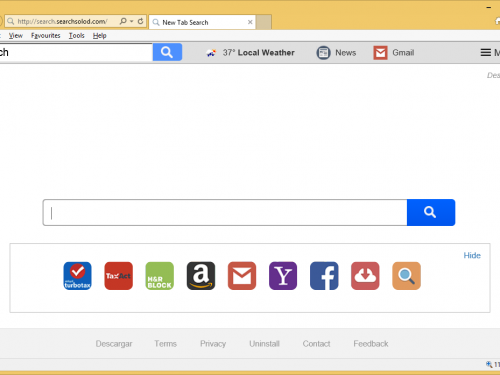Click the Gmail link text
The height and width of the screenshot is (375, 500).
403,53
